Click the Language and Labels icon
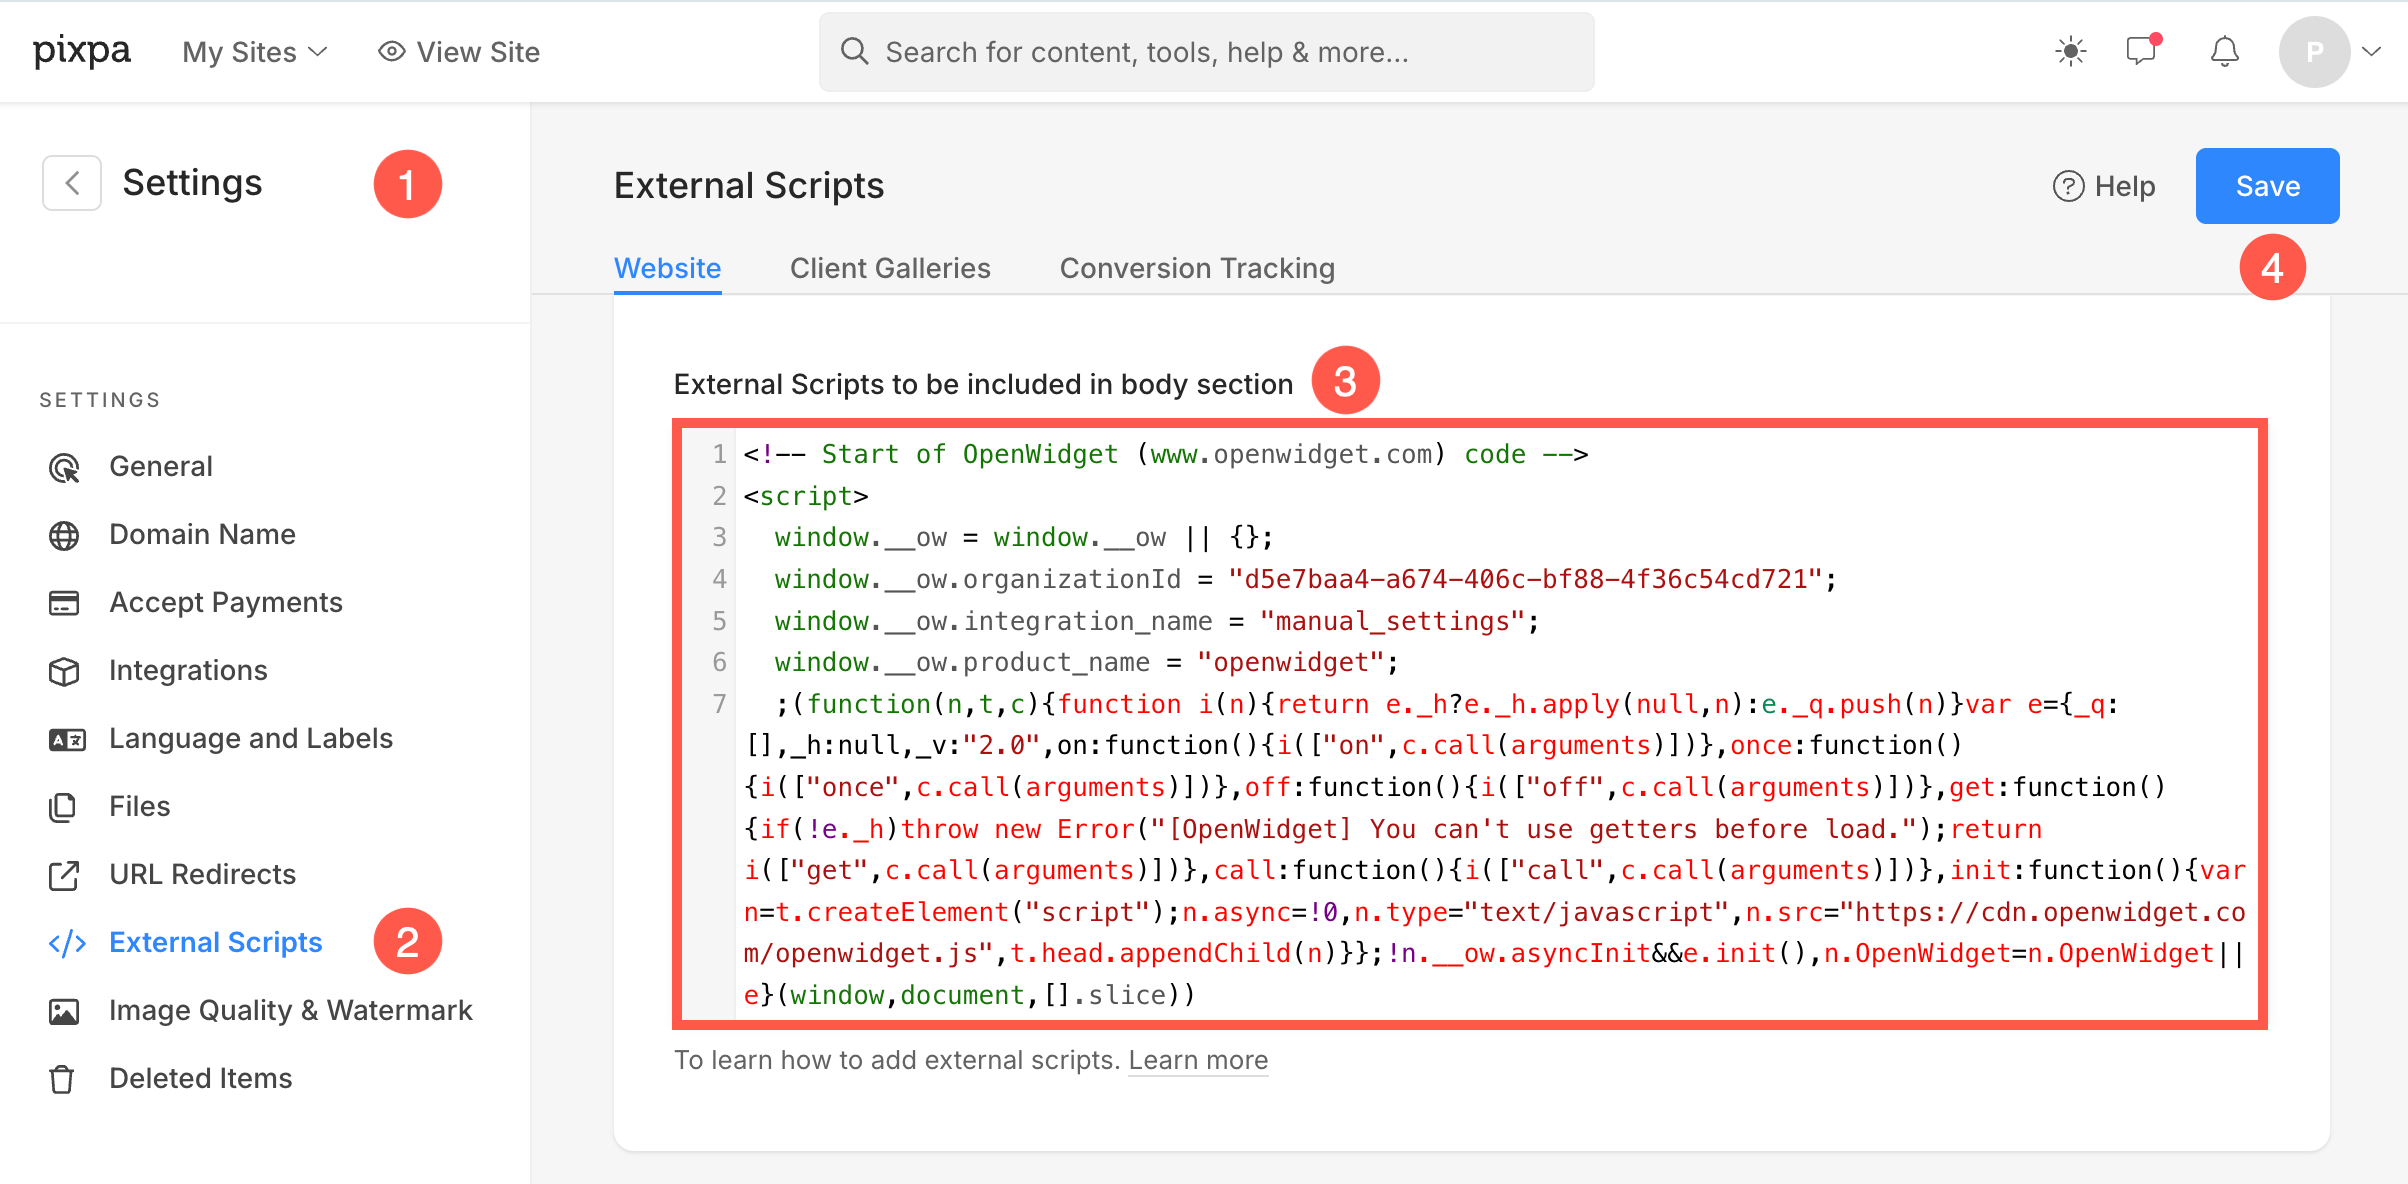This screenshot has height=1184, width=2408. point(67,739)
